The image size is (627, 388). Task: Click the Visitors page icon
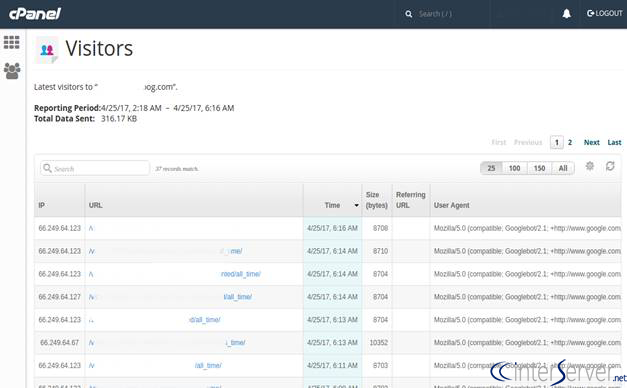pos(47,50)
